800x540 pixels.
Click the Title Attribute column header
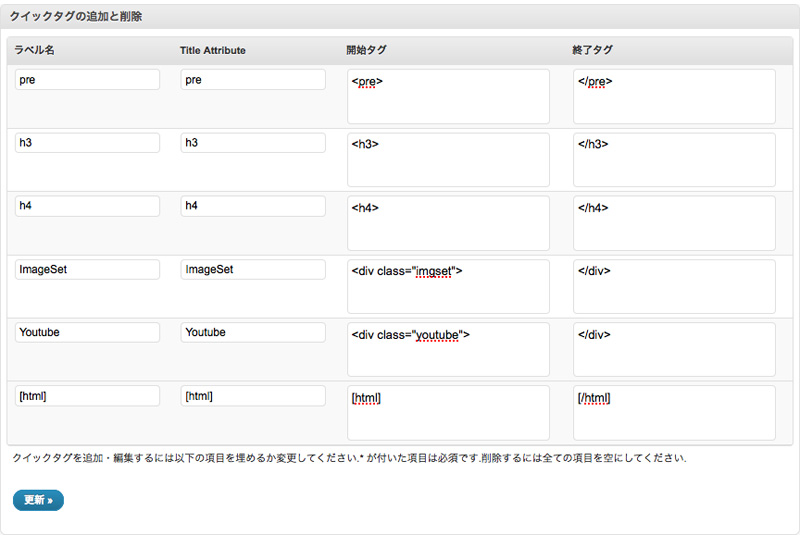click(213, 51)
